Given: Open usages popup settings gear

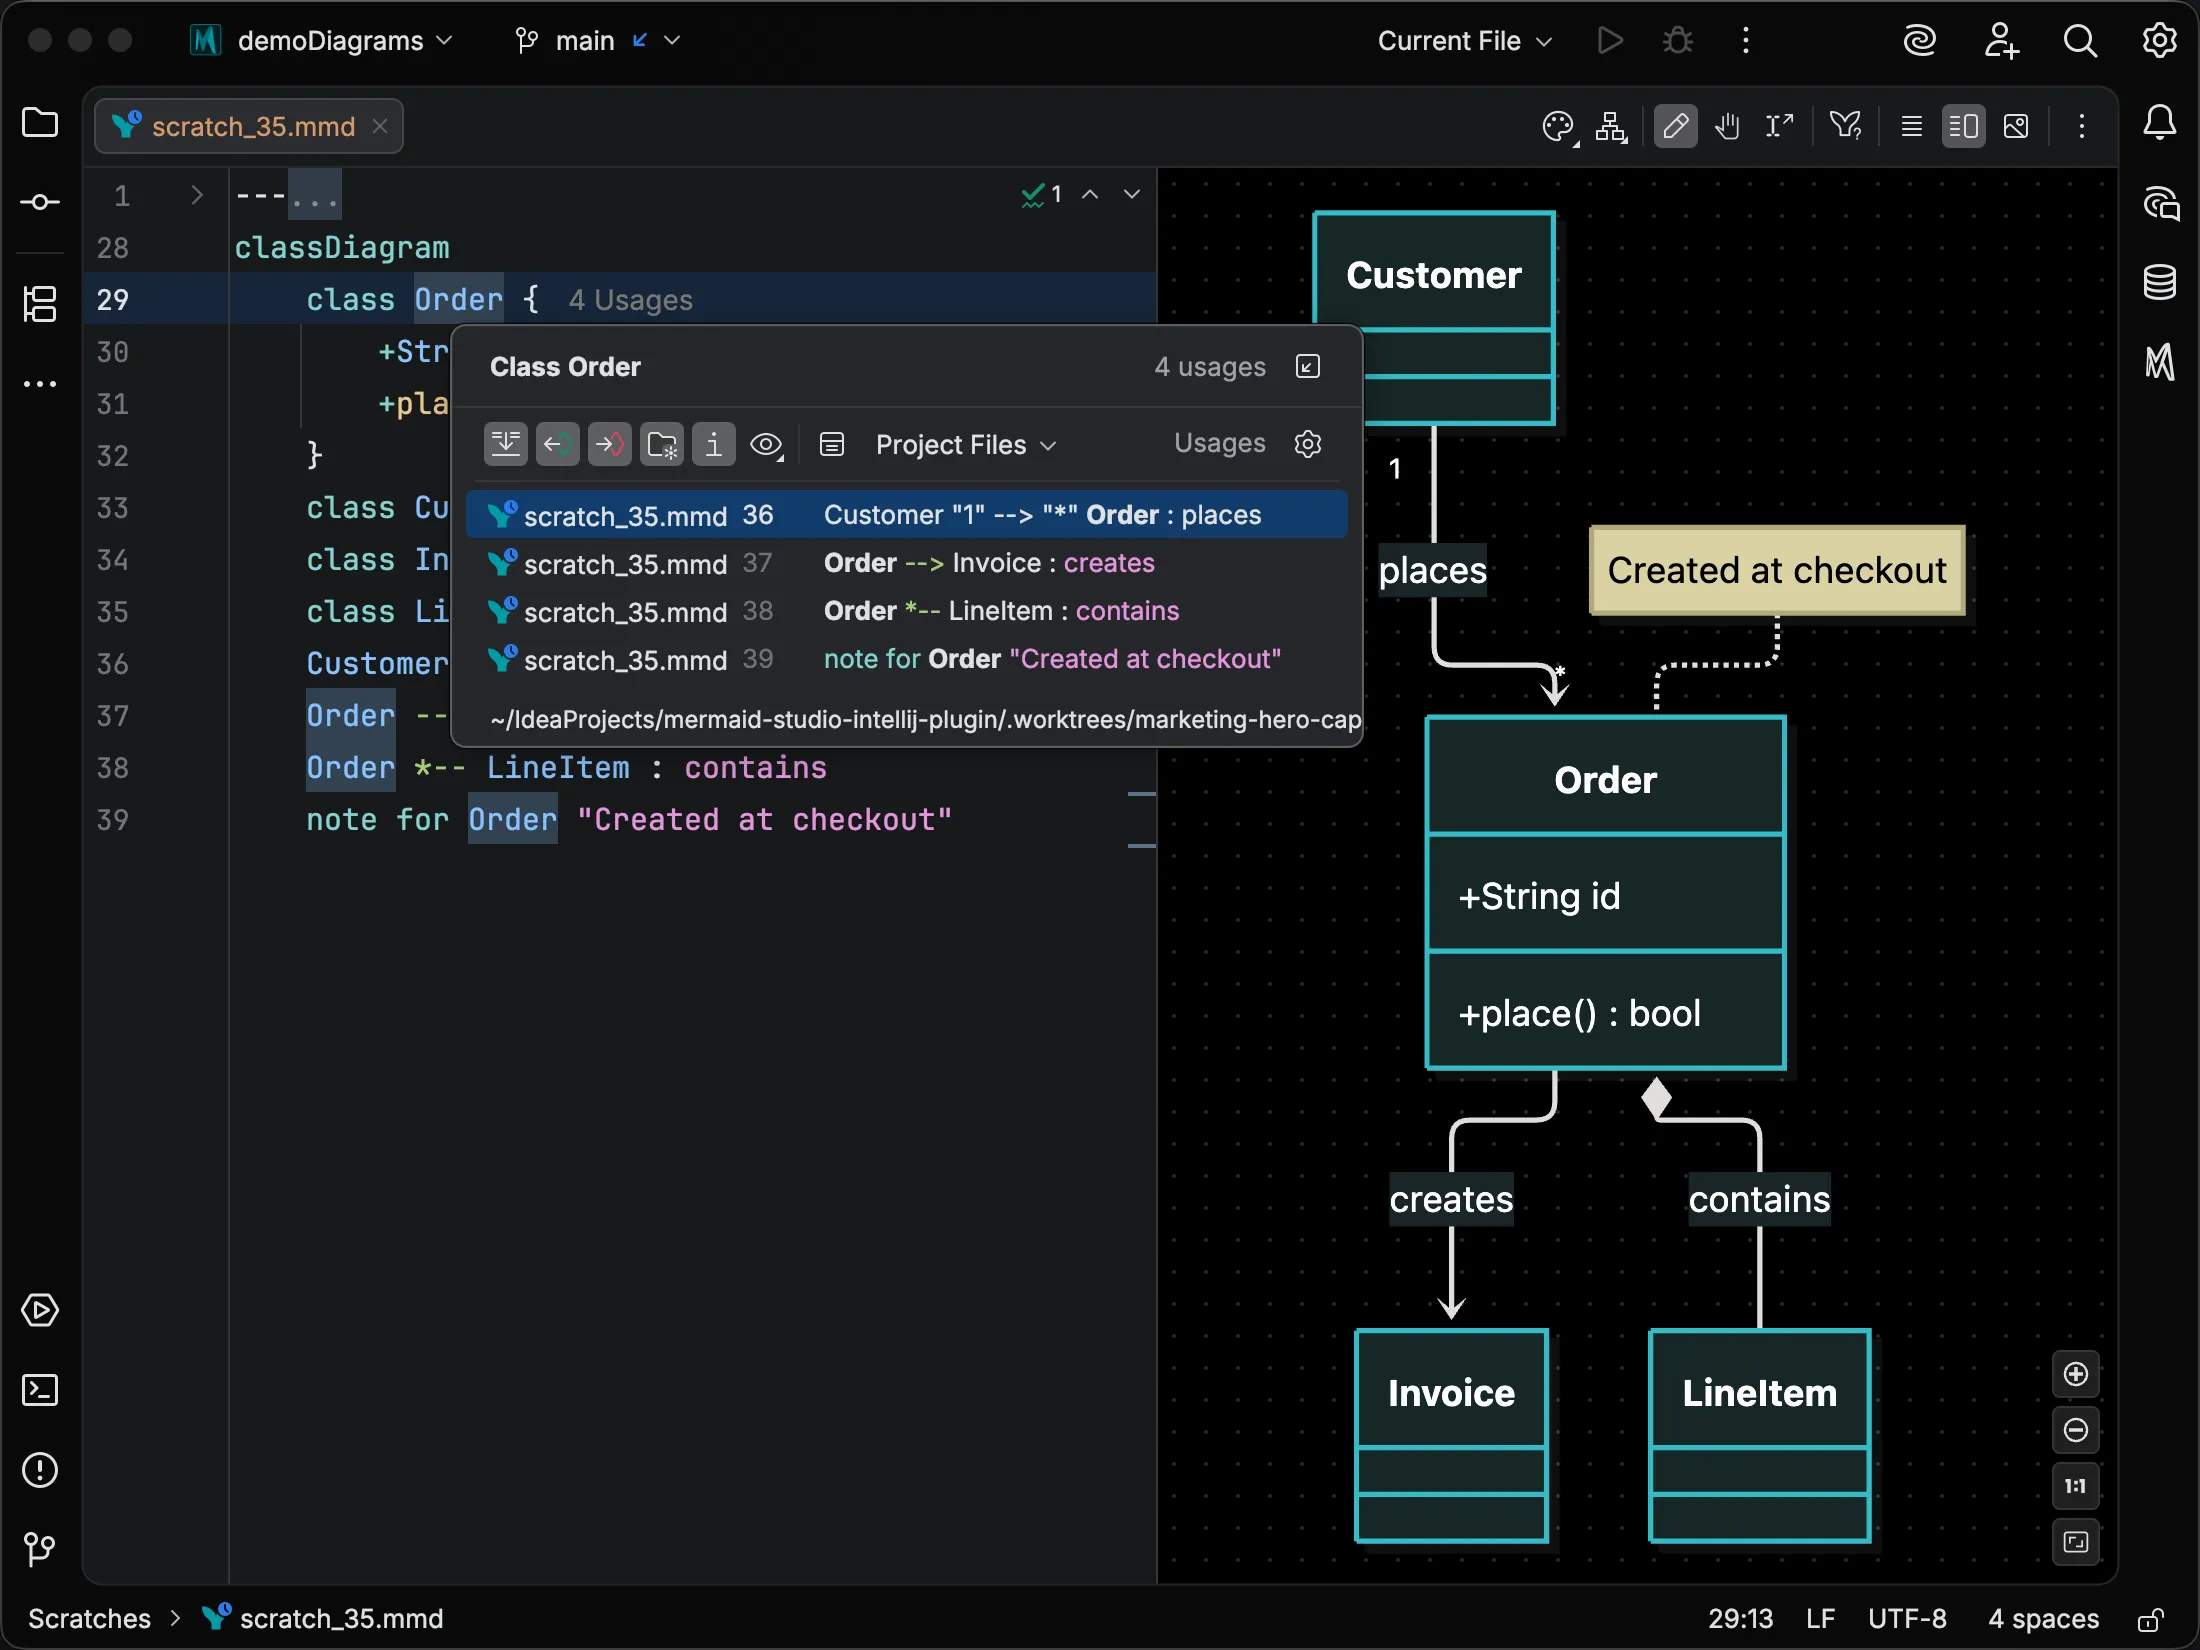Looking at the screenshot, I should (1308, 444).
